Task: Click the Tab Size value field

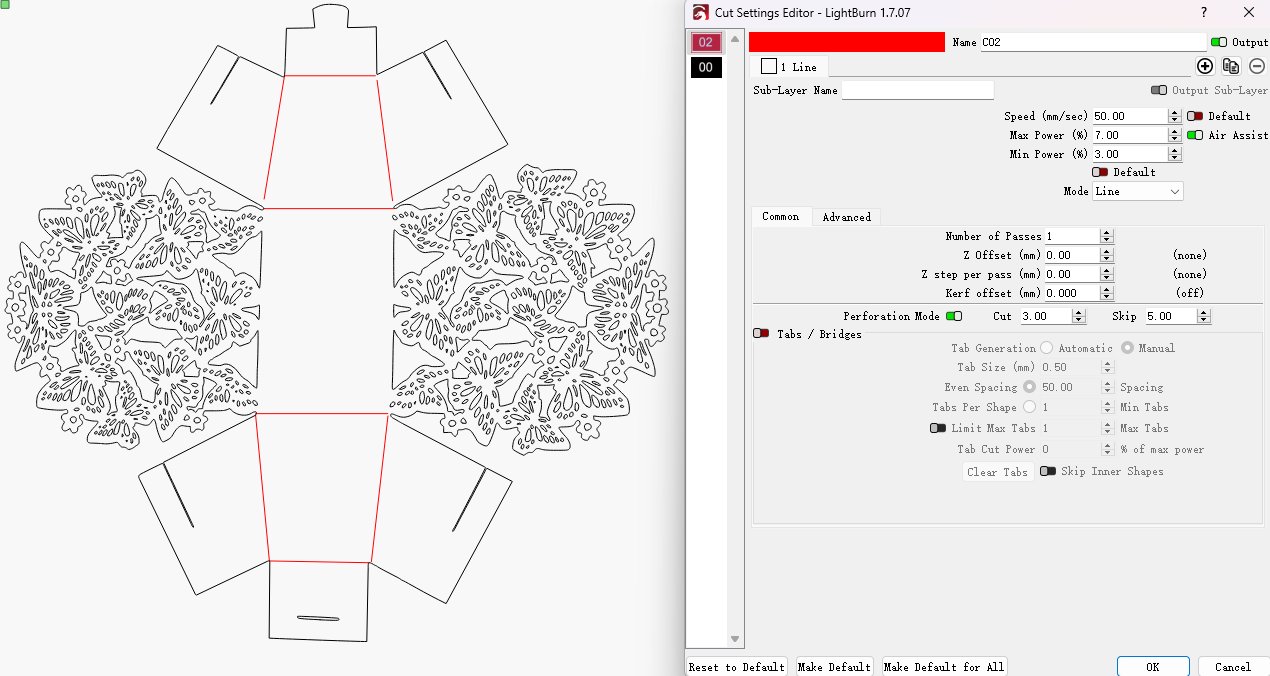Action: pos(1070,367)
